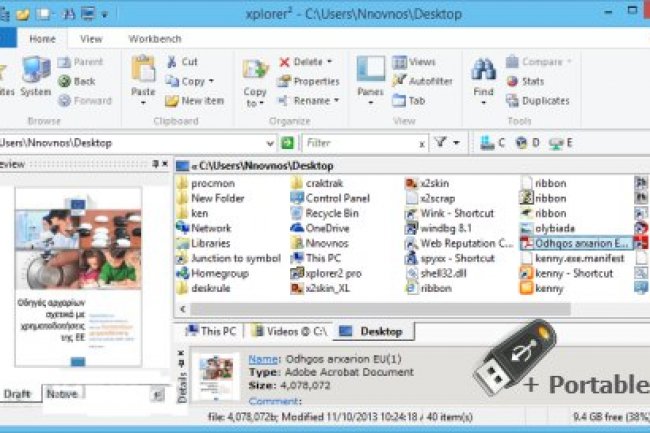The width and height of the screenshot is (650, 433).
Task: Select the Desktop folder tab
Action: click(372, 331)
